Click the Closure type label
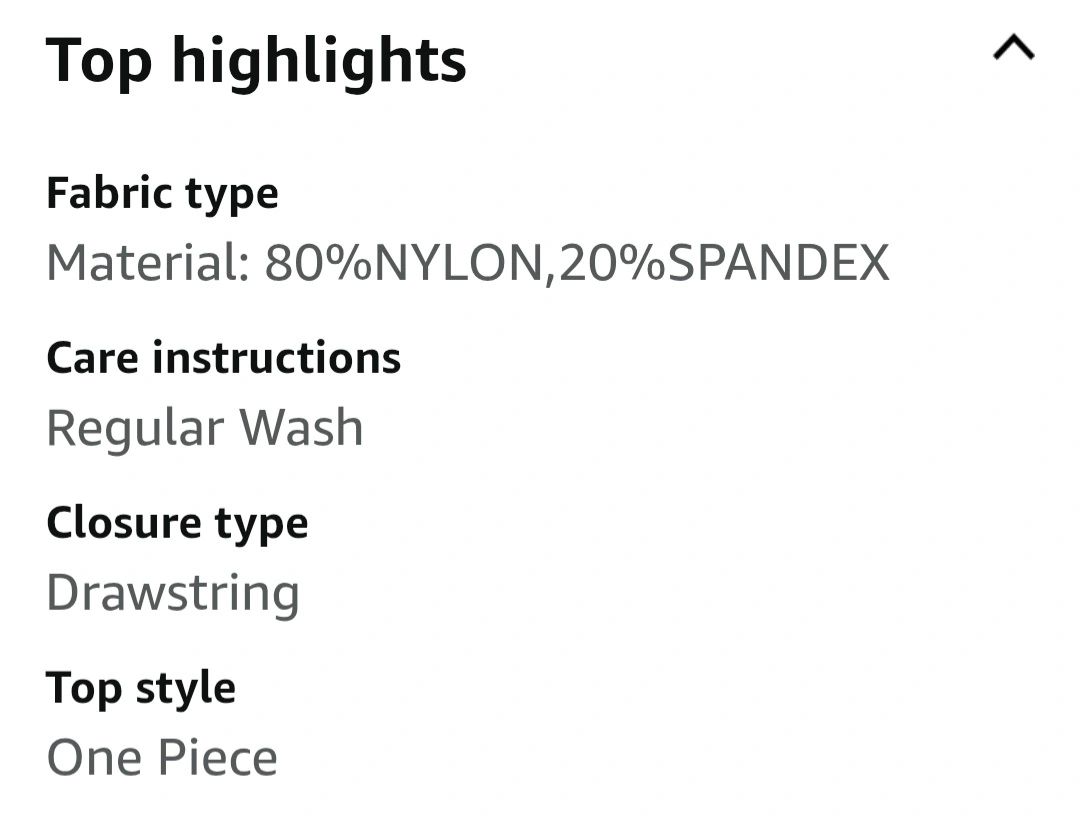The width and height of the screenshot is (1080, 824). (x=177, y=525)
